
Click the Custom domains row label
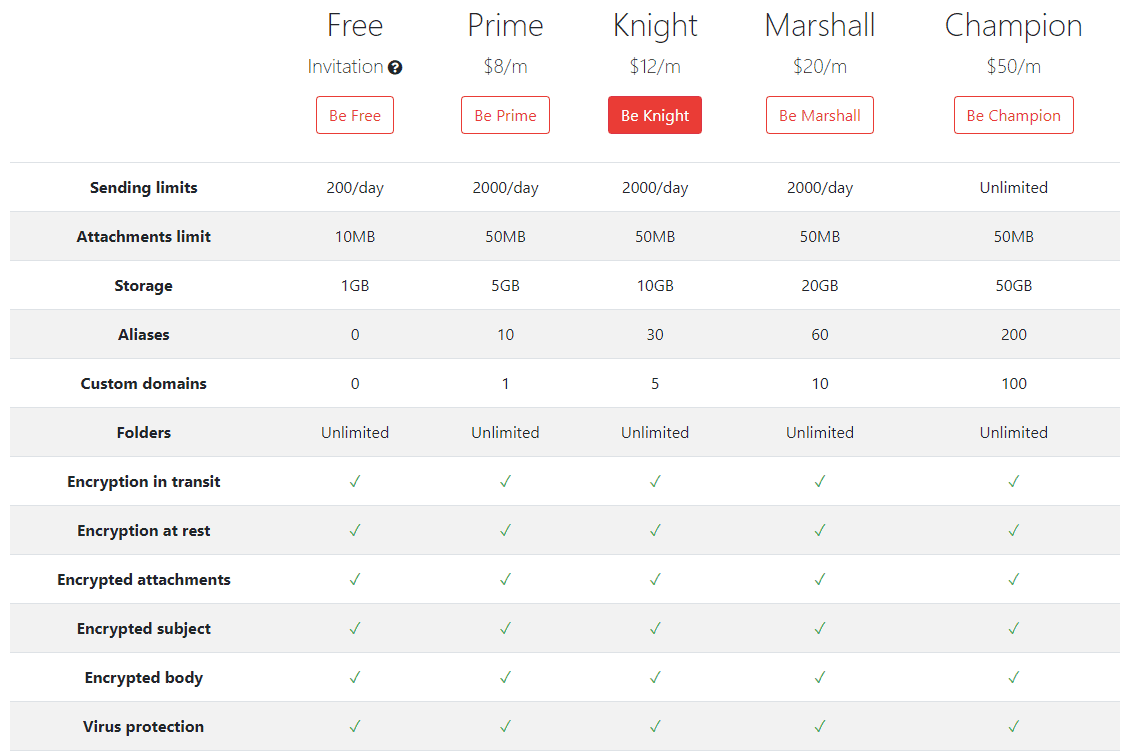click(144, 384)
